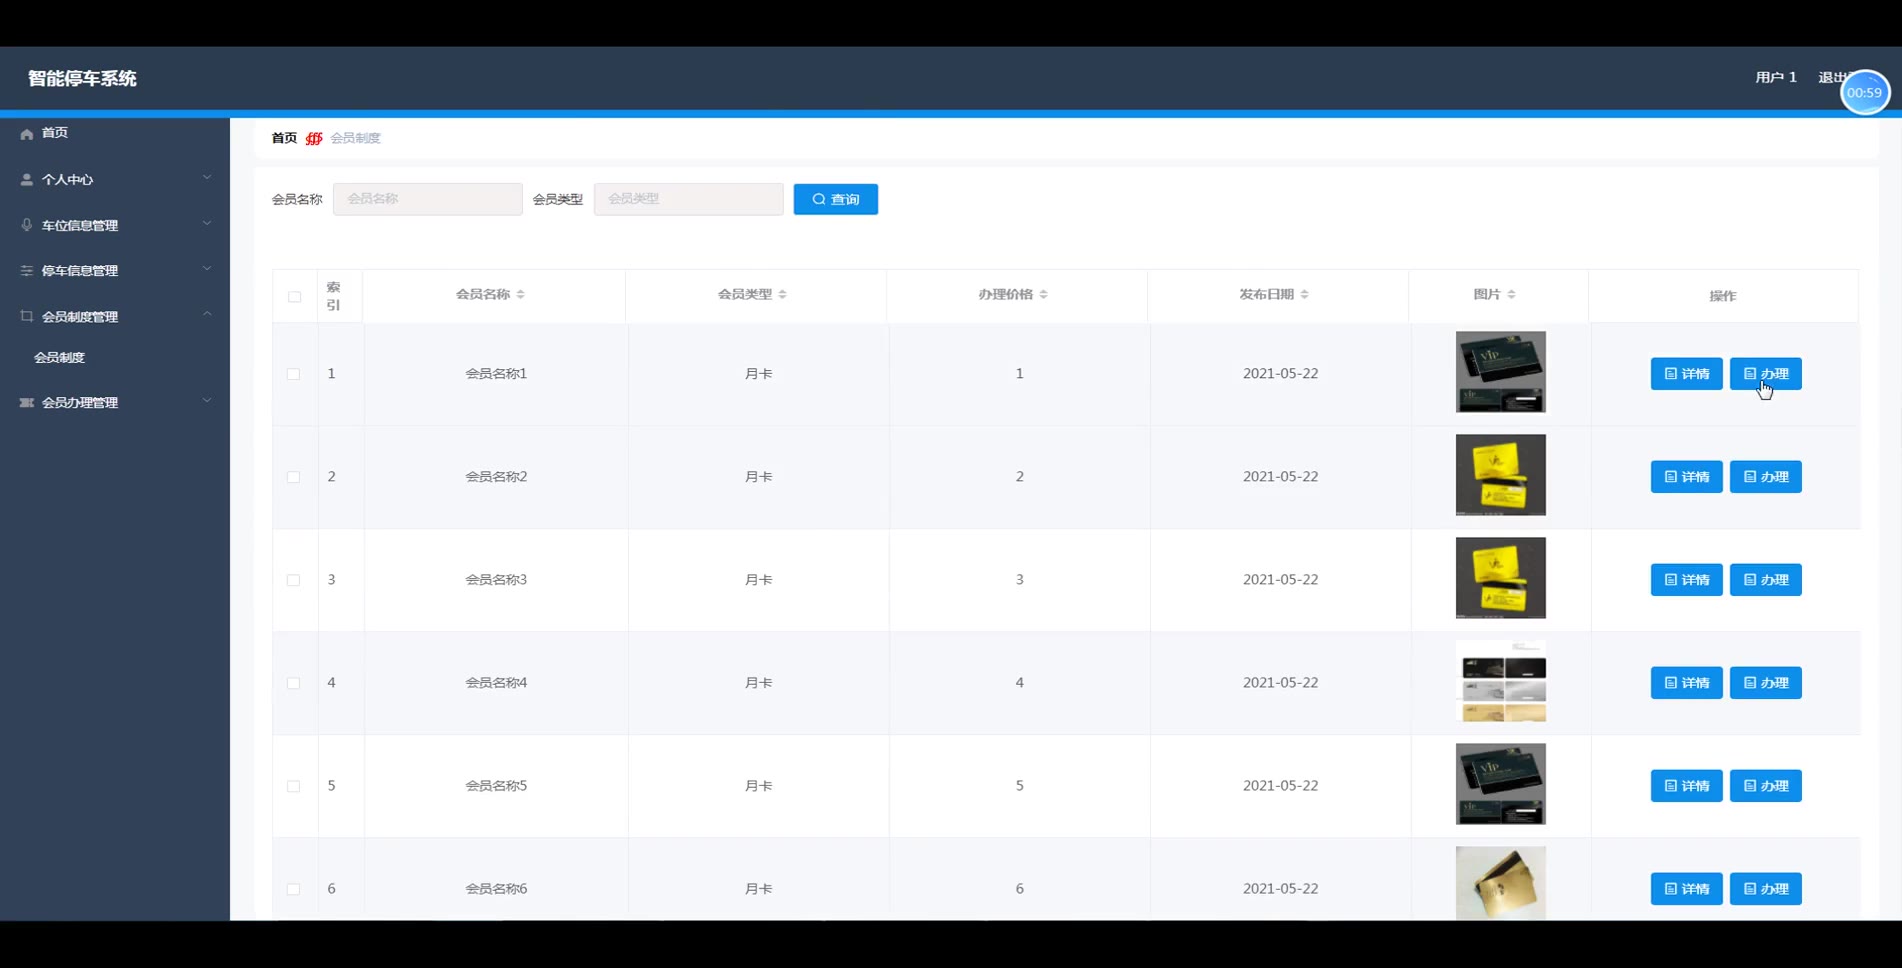This screenshot has width=1902, height=968.
Task: Click the red breadcrumb separator icon
Action: 314,138
